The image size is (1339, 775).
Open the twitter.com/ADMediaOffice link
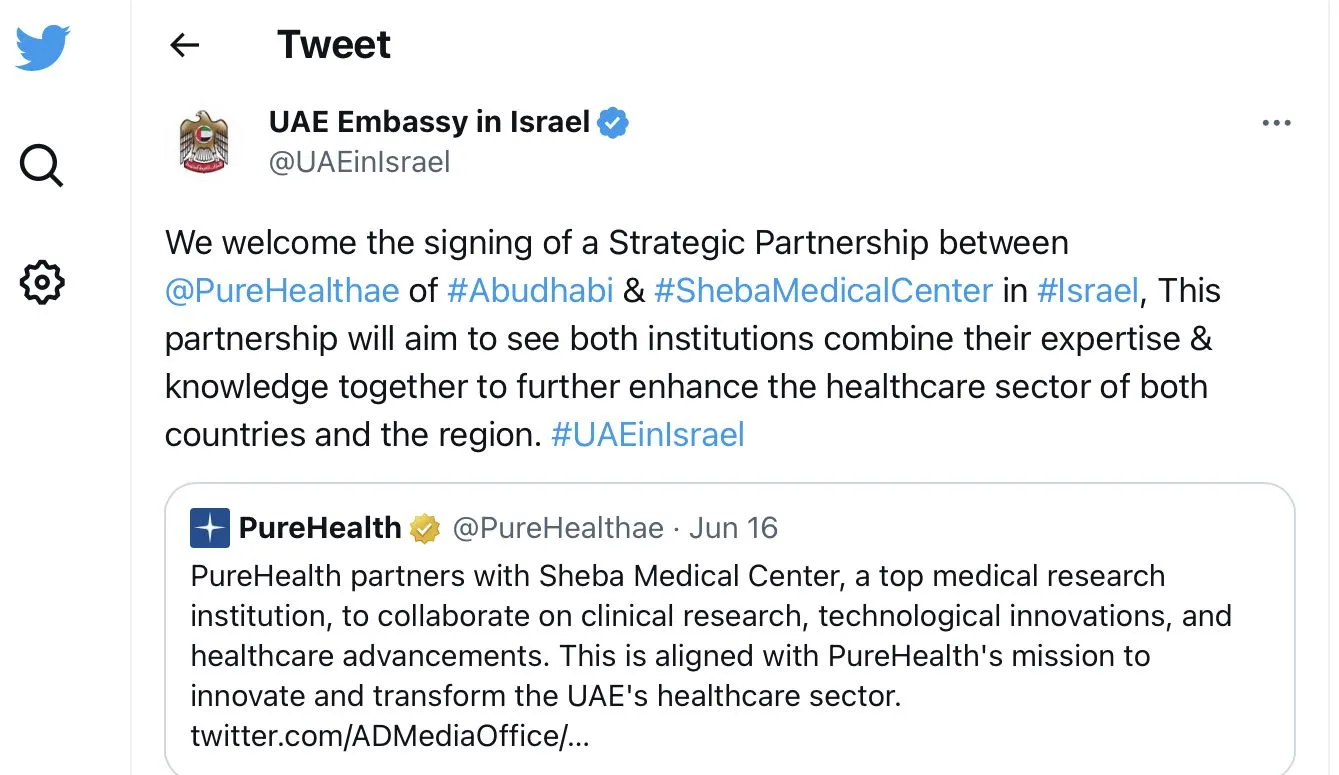point(390,736)
